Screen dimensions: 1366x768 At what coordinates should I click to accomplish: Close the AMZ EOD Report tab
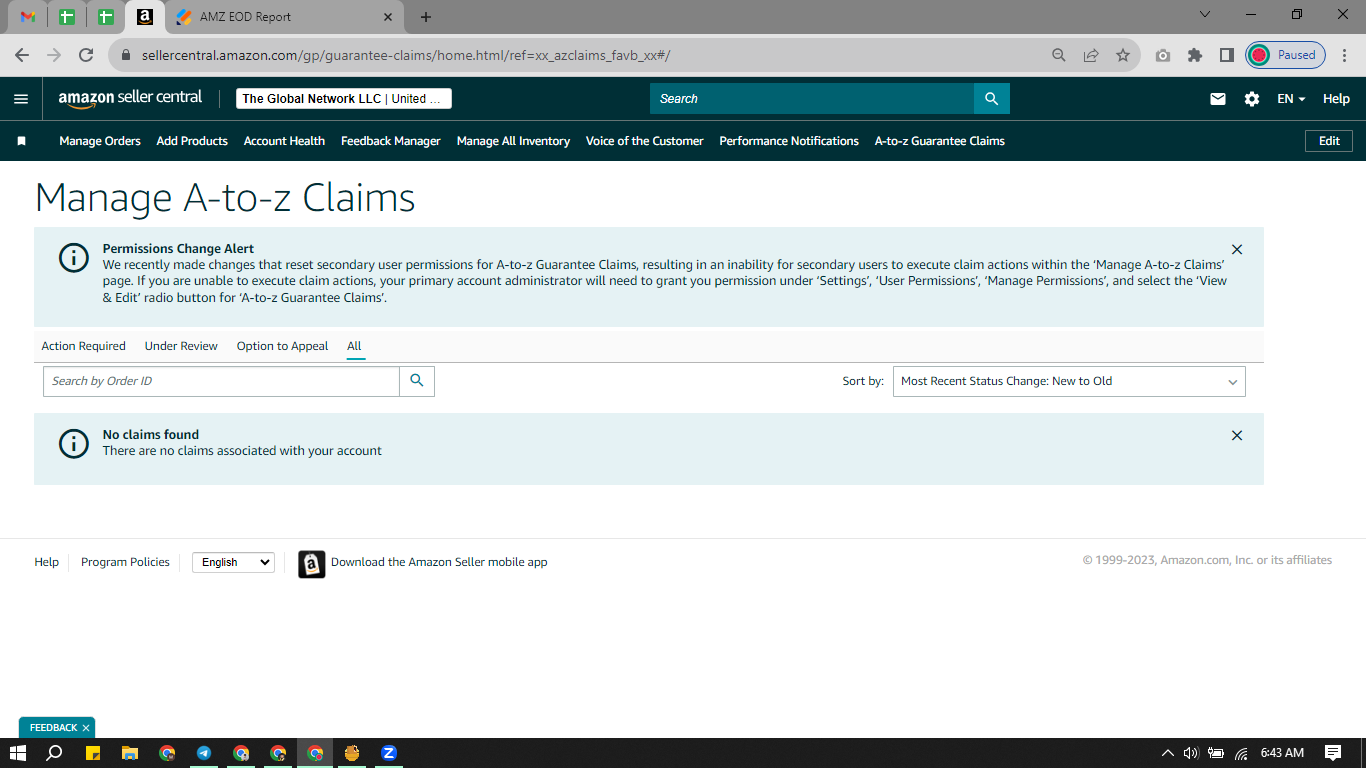388,17
